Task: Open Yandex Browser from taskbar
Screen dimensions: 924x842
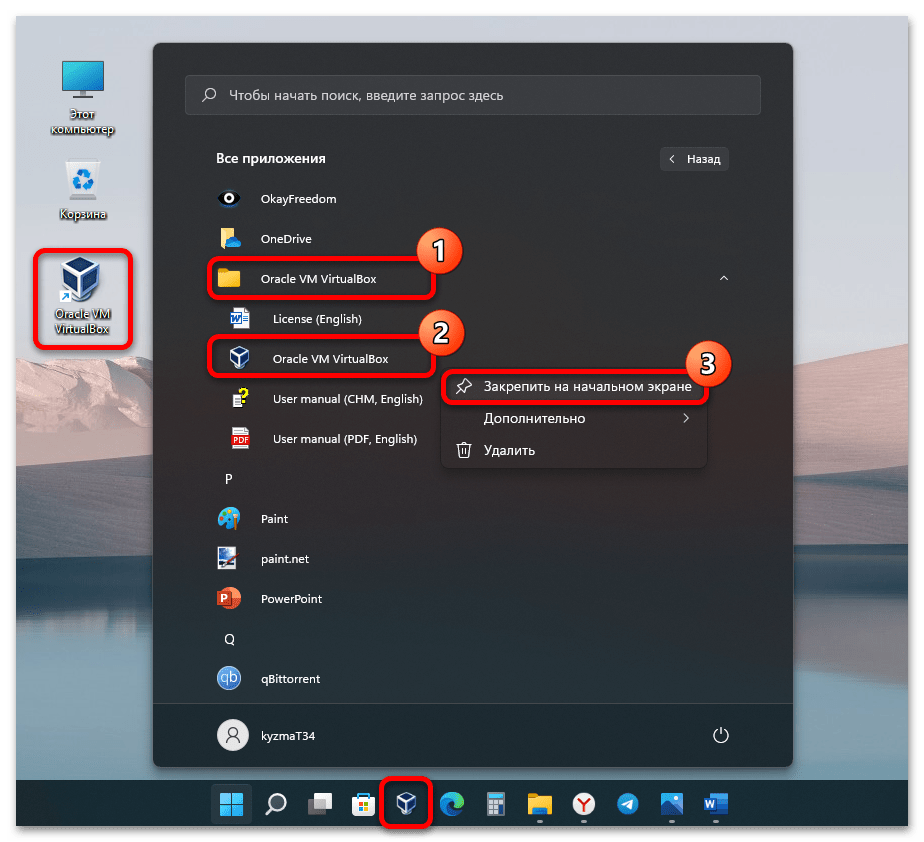Action: coord(583,804)
